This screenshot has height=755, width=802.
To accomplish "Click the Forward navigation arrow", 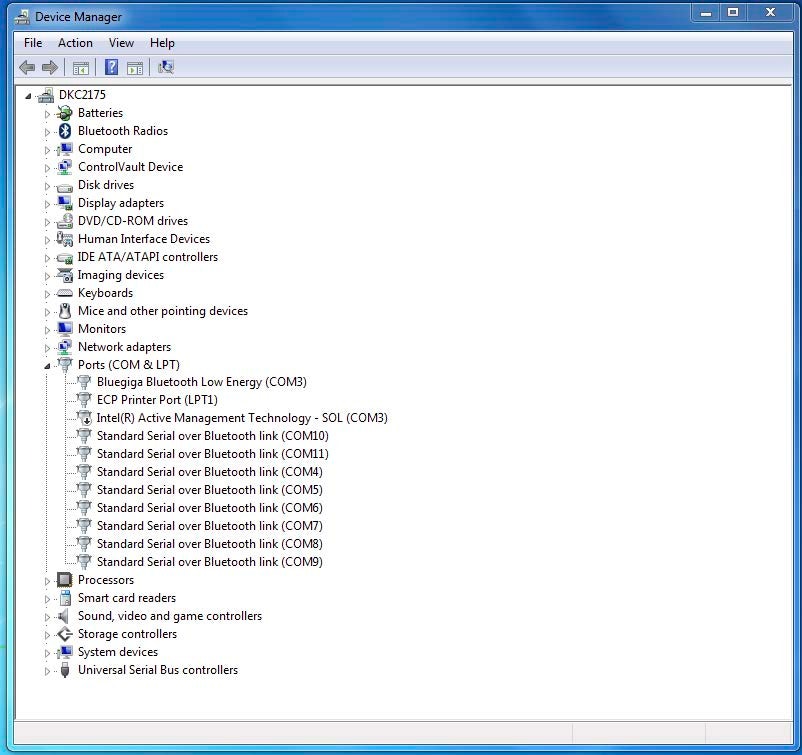I will click(48, 67).
